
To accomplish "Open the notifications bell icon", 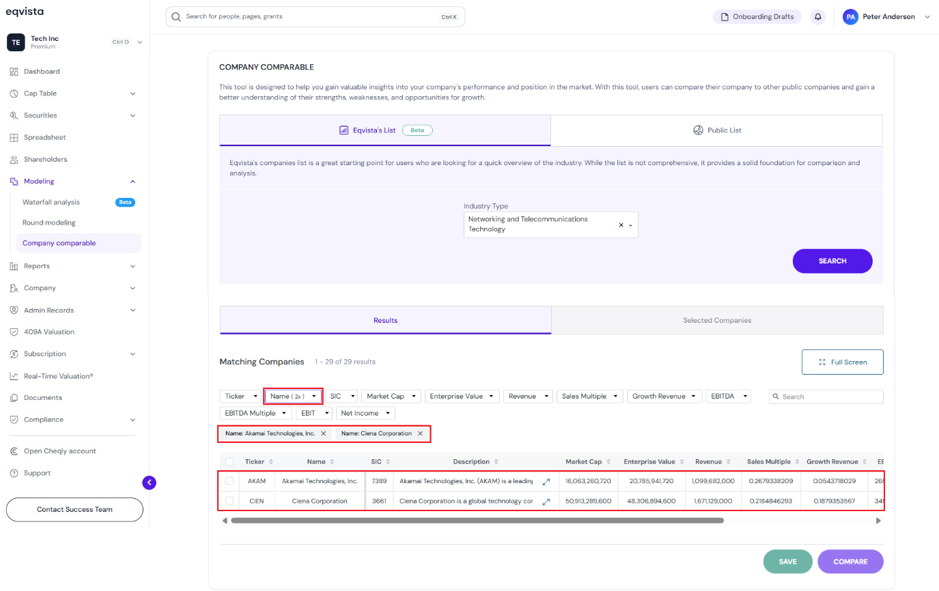I will click(x=817, y=17).
